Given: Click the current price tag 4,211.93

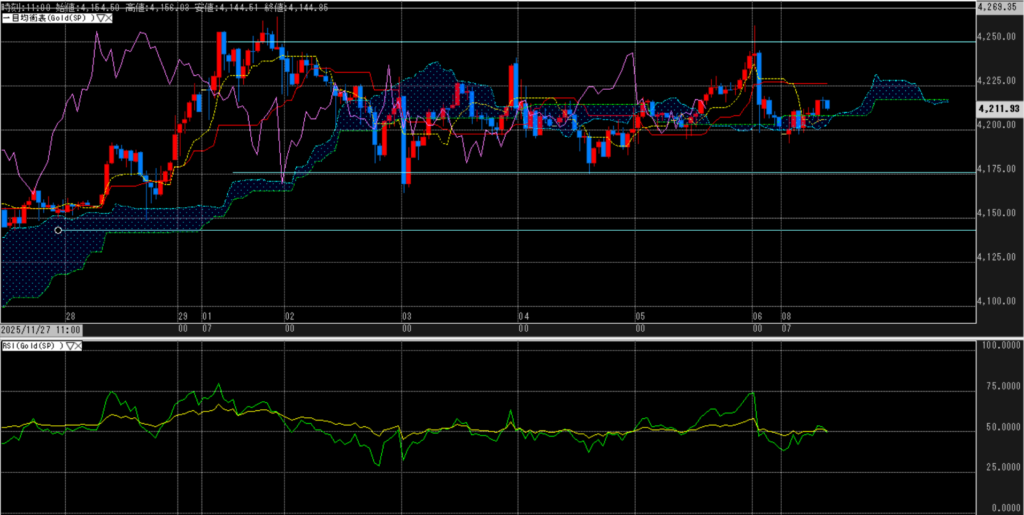Looking at the screenshot, I should tap(998, 108).
